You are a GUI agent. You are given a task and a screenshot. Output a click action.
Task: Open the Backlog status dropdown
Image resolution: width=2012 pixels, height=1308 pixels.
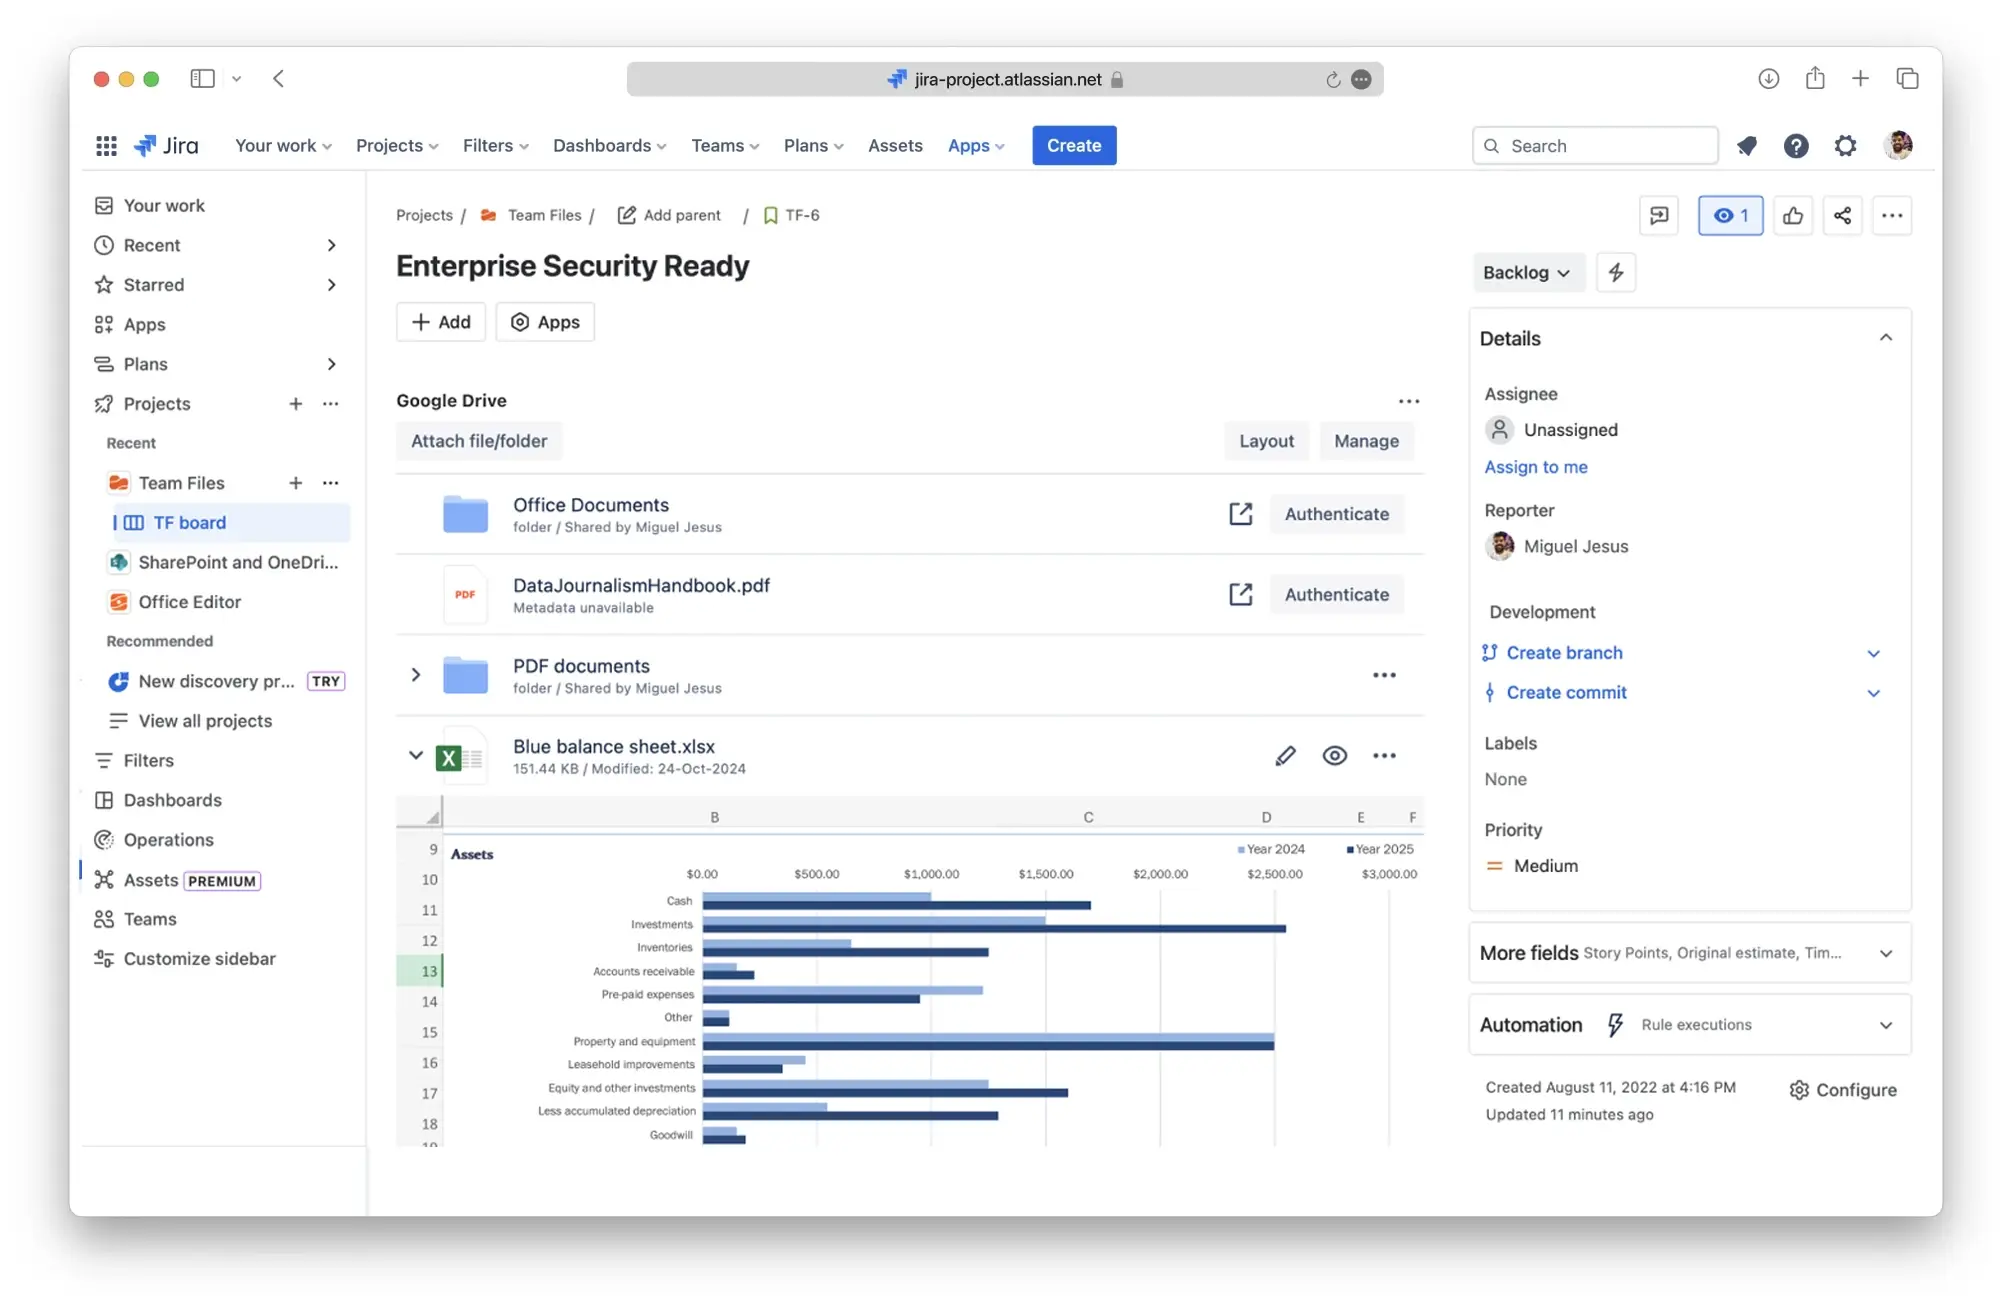1527,273
